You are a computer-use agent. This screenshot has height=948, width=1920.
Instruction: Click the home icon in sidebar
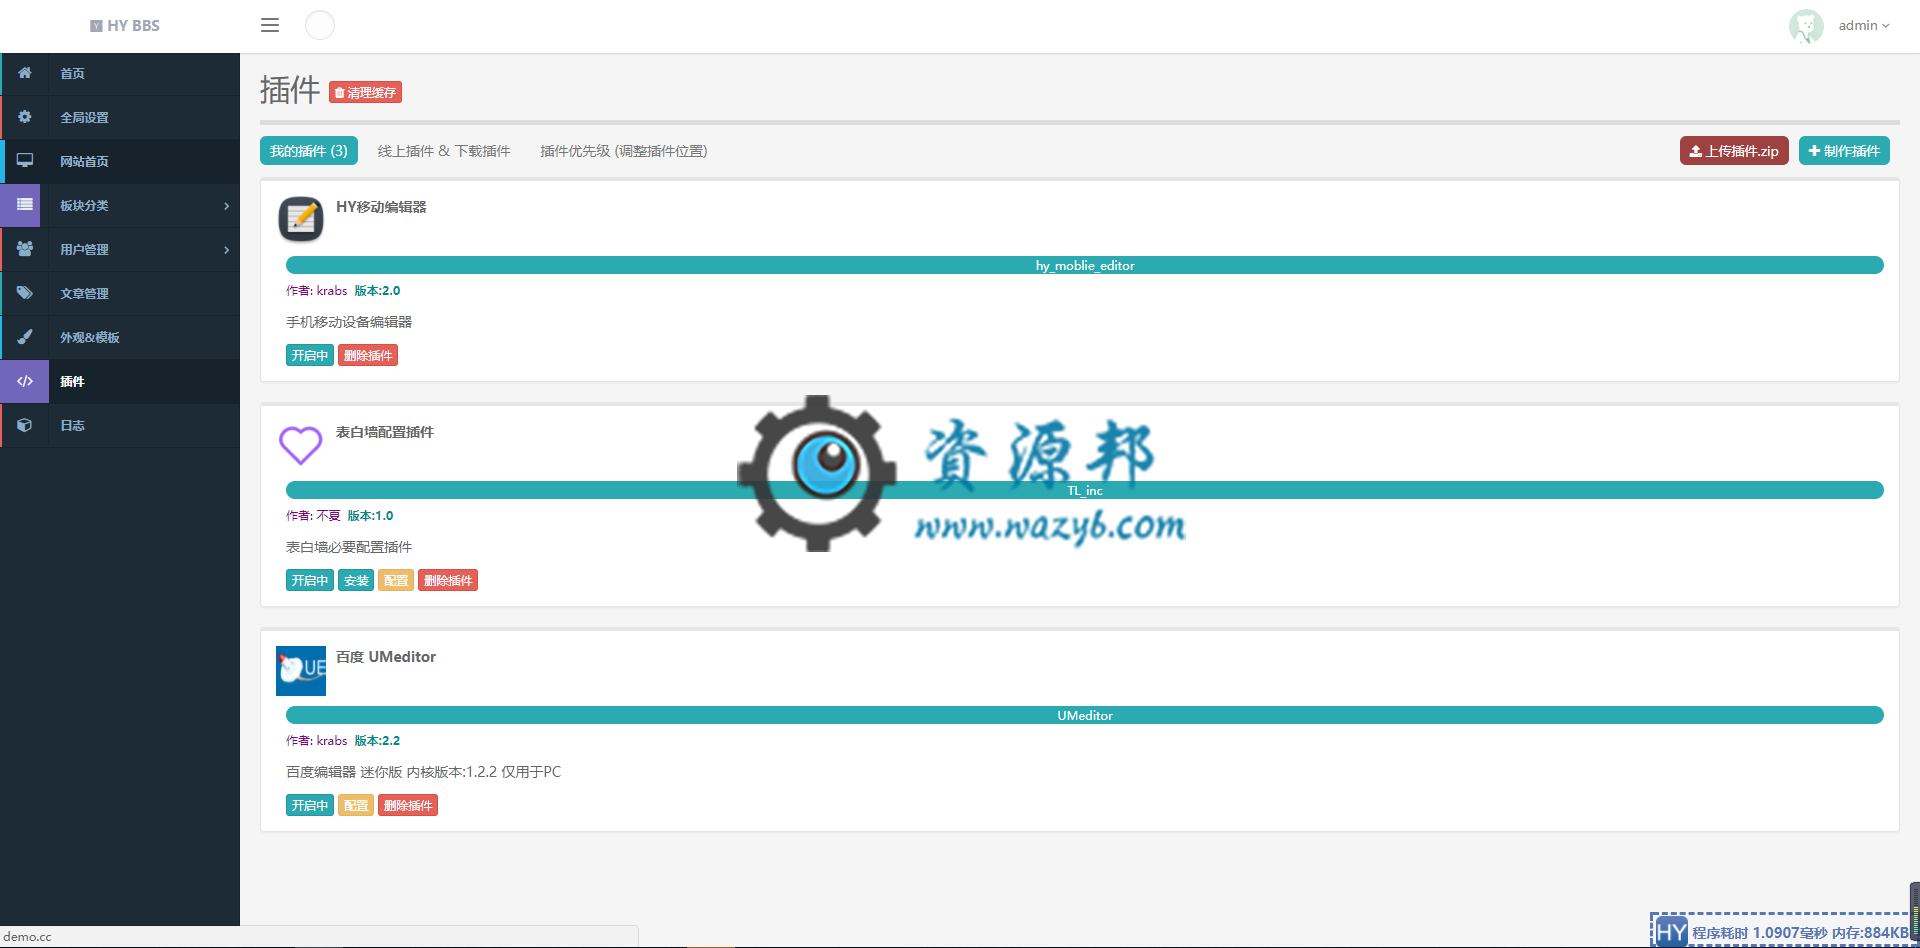point(25,73)
